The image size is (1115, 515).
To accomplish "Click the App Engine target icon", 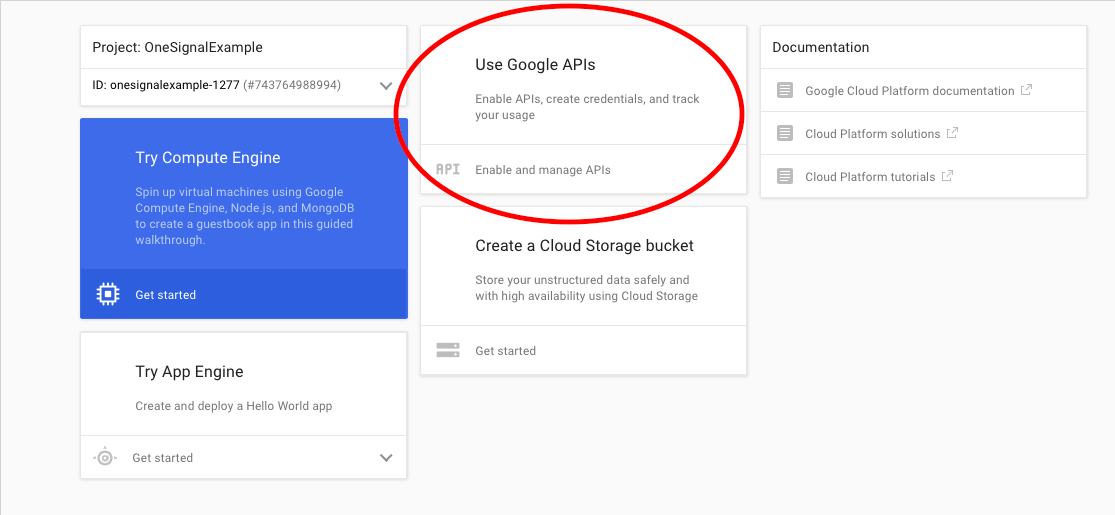I will coord(105,457).
